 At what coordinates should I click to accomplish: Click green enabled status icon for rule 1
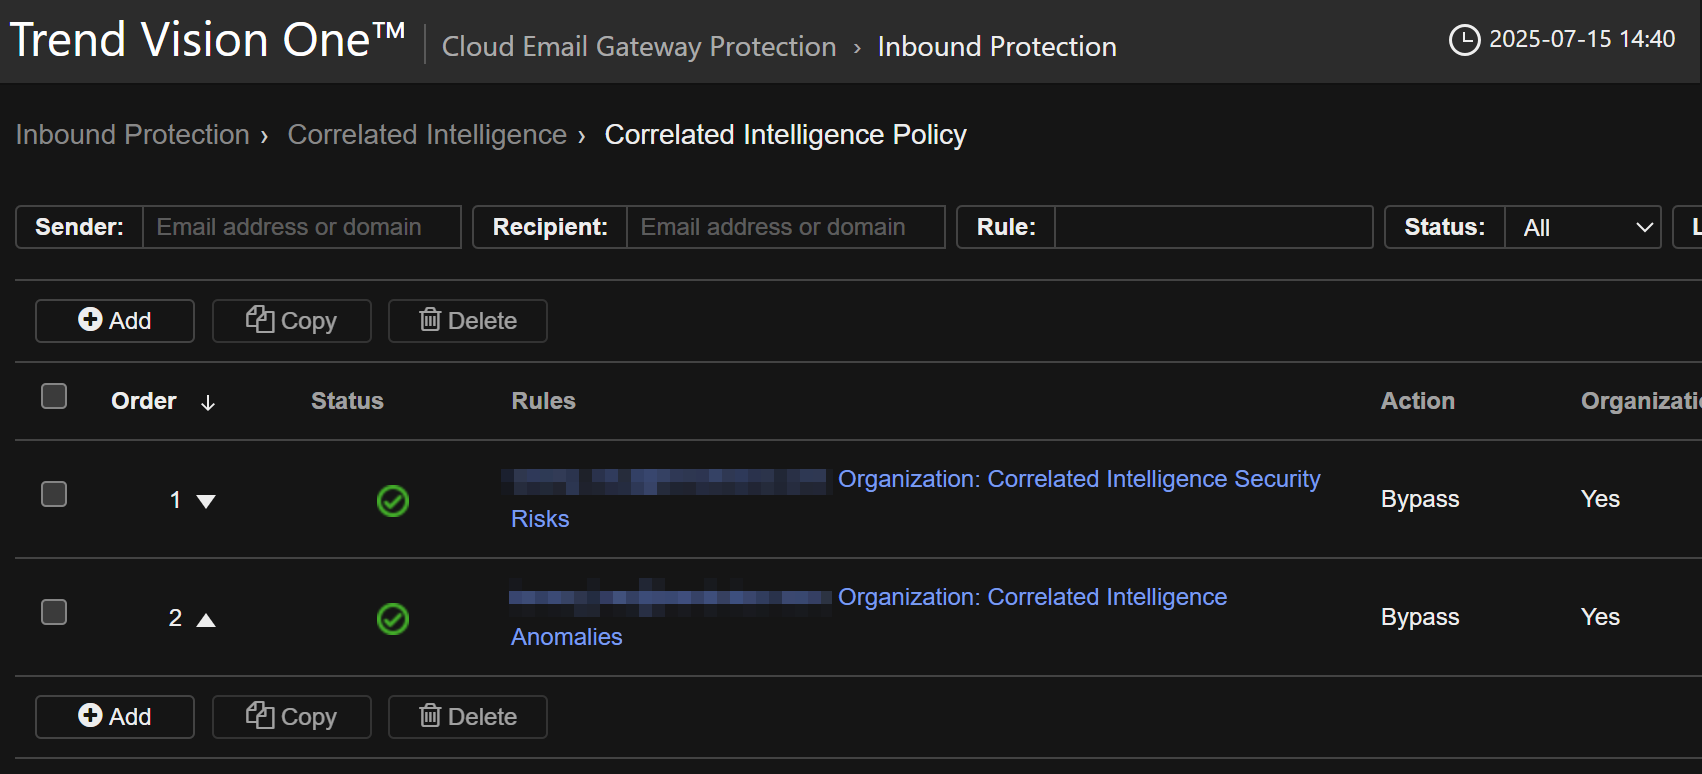point(393,500)
